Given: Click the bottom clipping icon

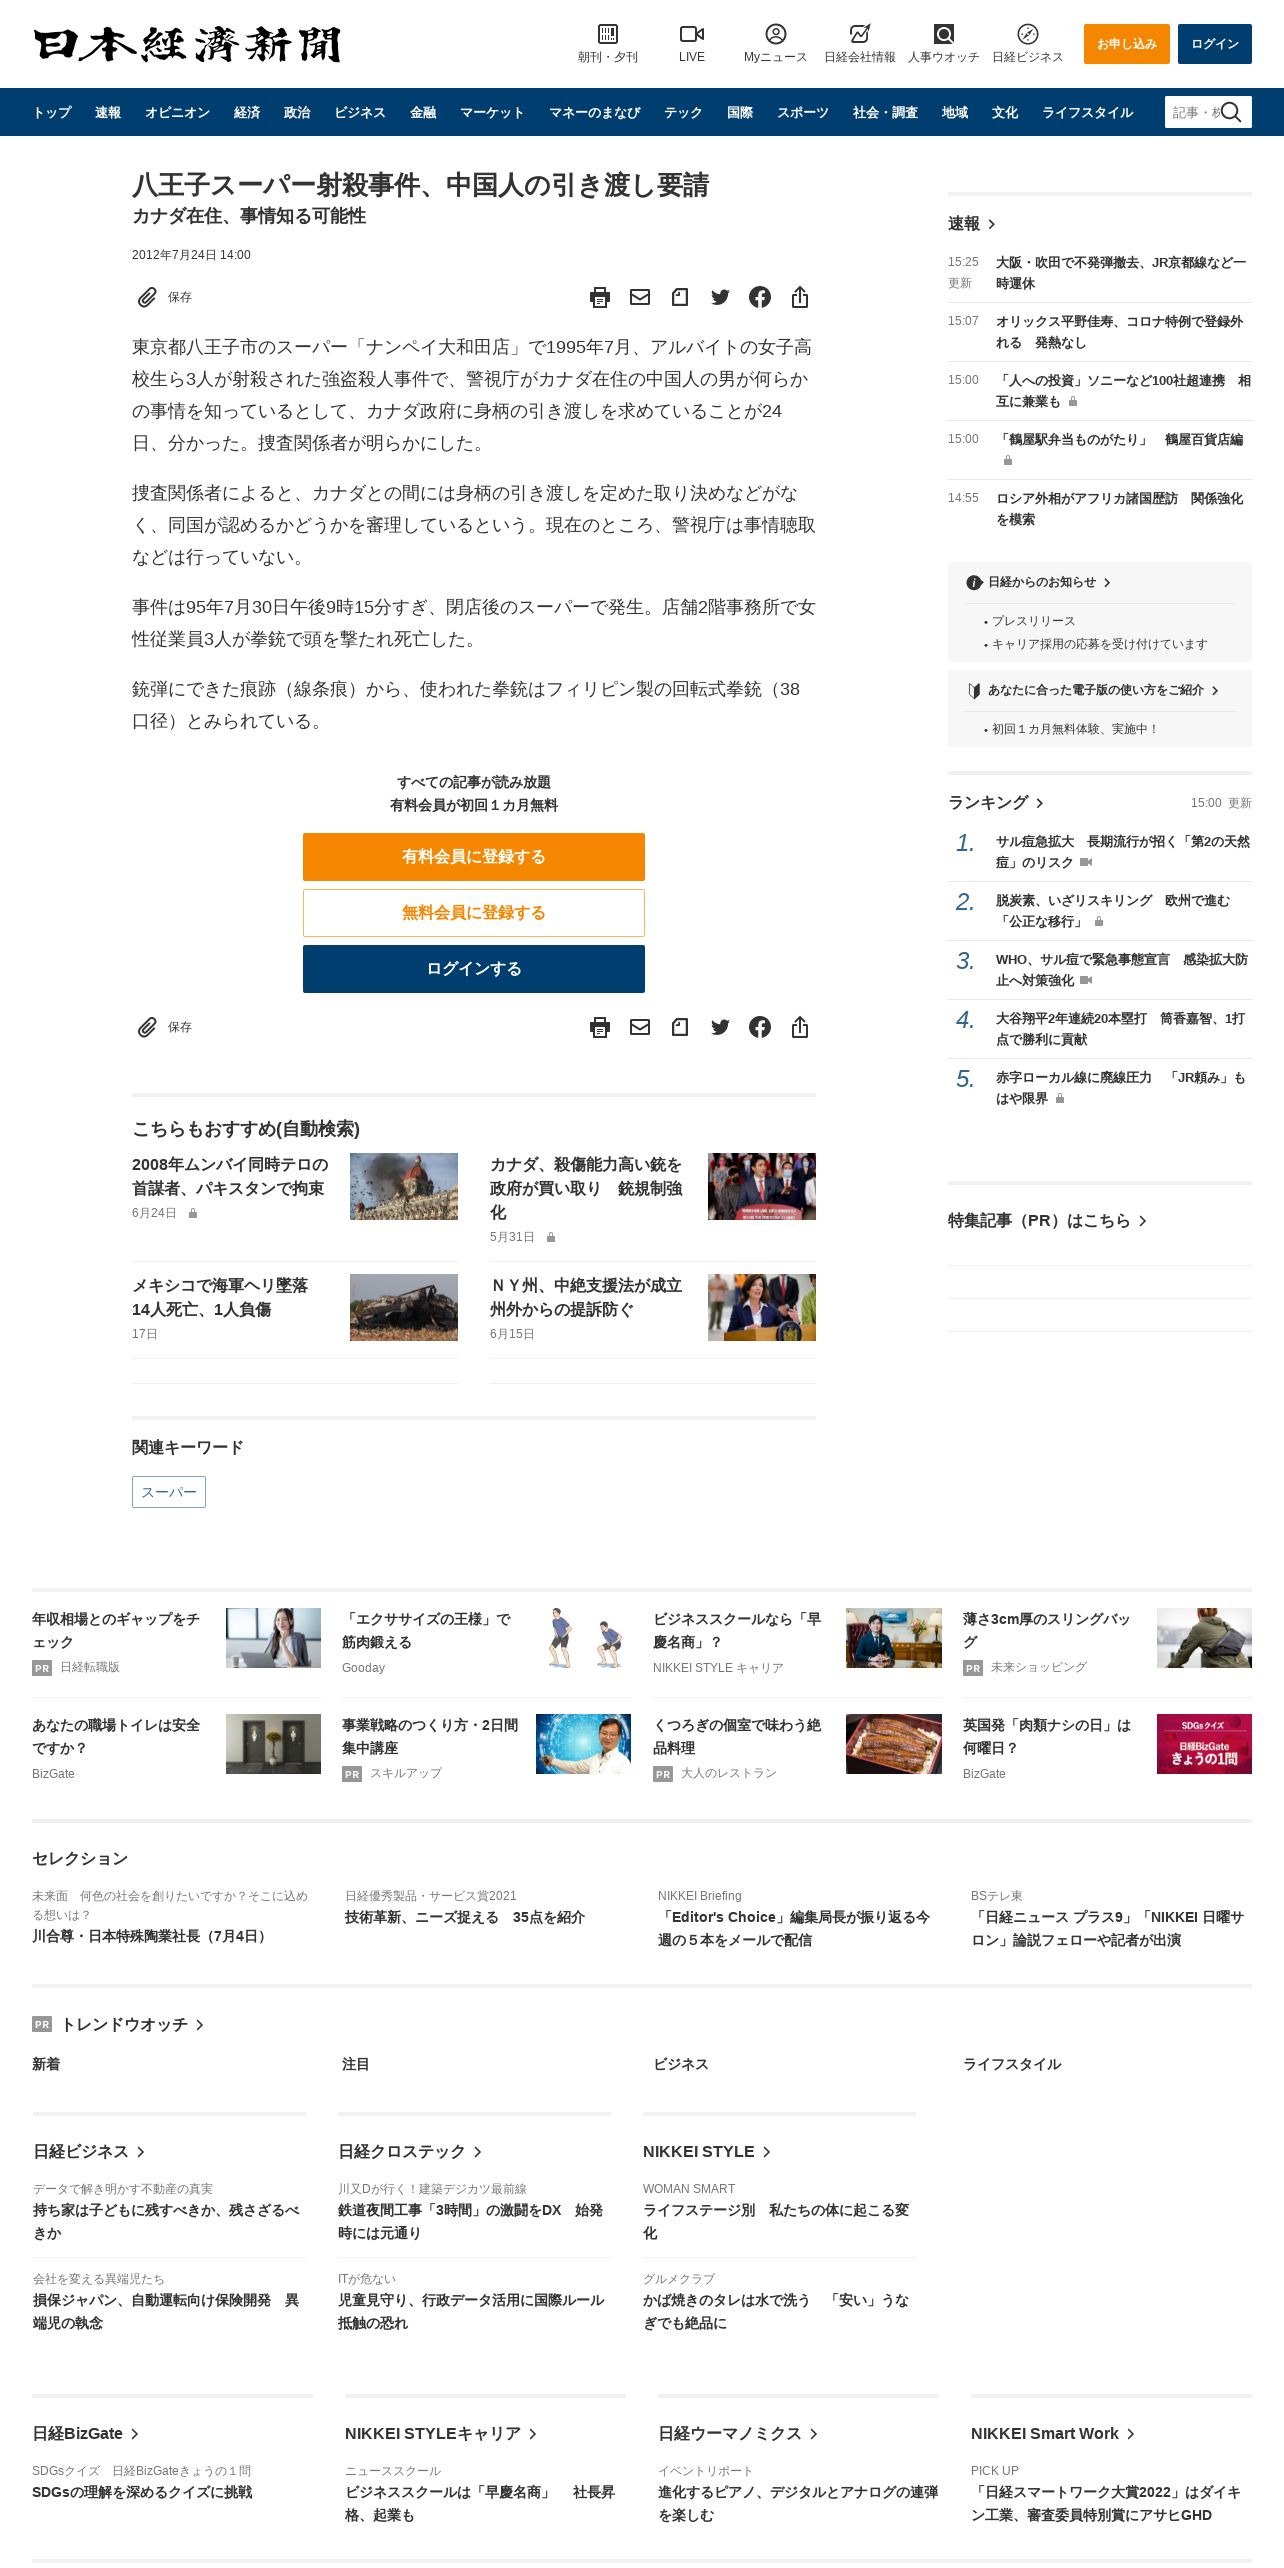Looking at the screenshot, I should point(680,1027).
